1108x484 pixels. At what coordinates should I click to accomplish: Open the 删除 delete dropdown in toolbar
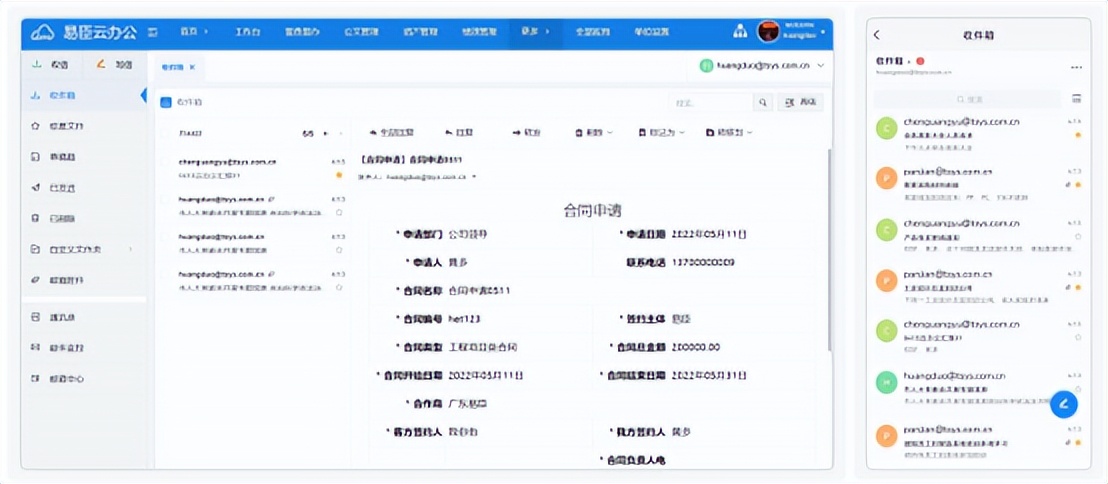click(x=594, y=132)
